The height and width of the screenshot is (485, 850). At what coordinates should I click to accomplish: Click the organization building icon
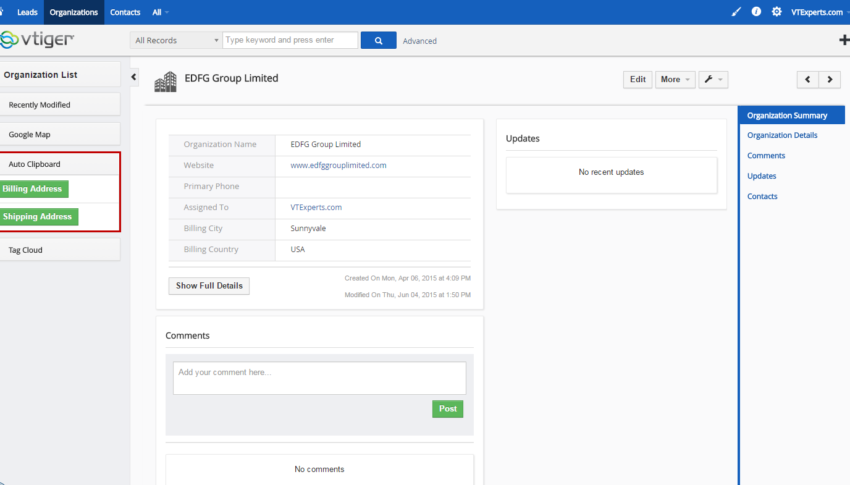(165, 82)
